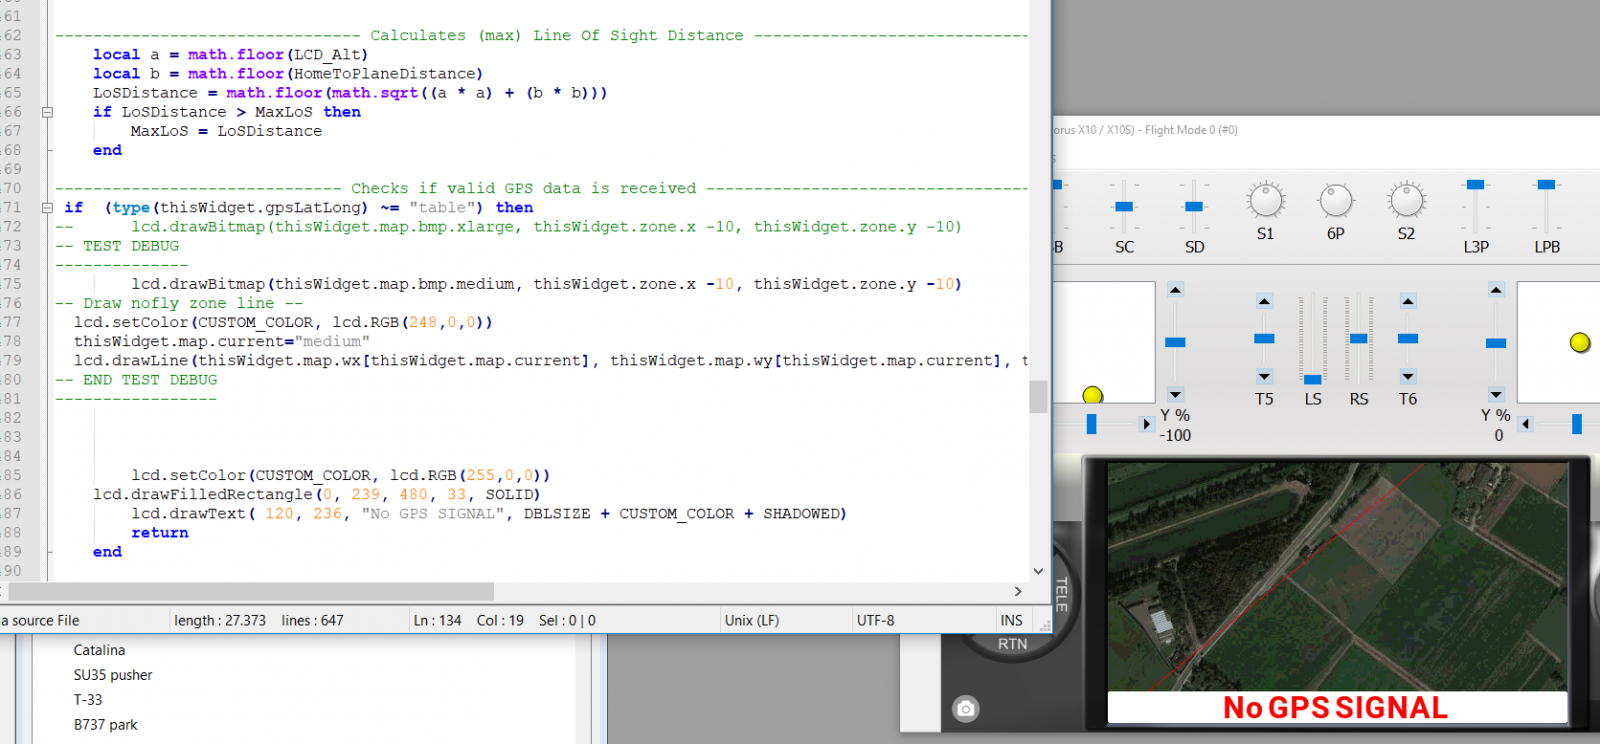This screenshot has width=1600, height=744.
Task: Click the T6 trim slider handle
Action: click(x=1408, y=339)
